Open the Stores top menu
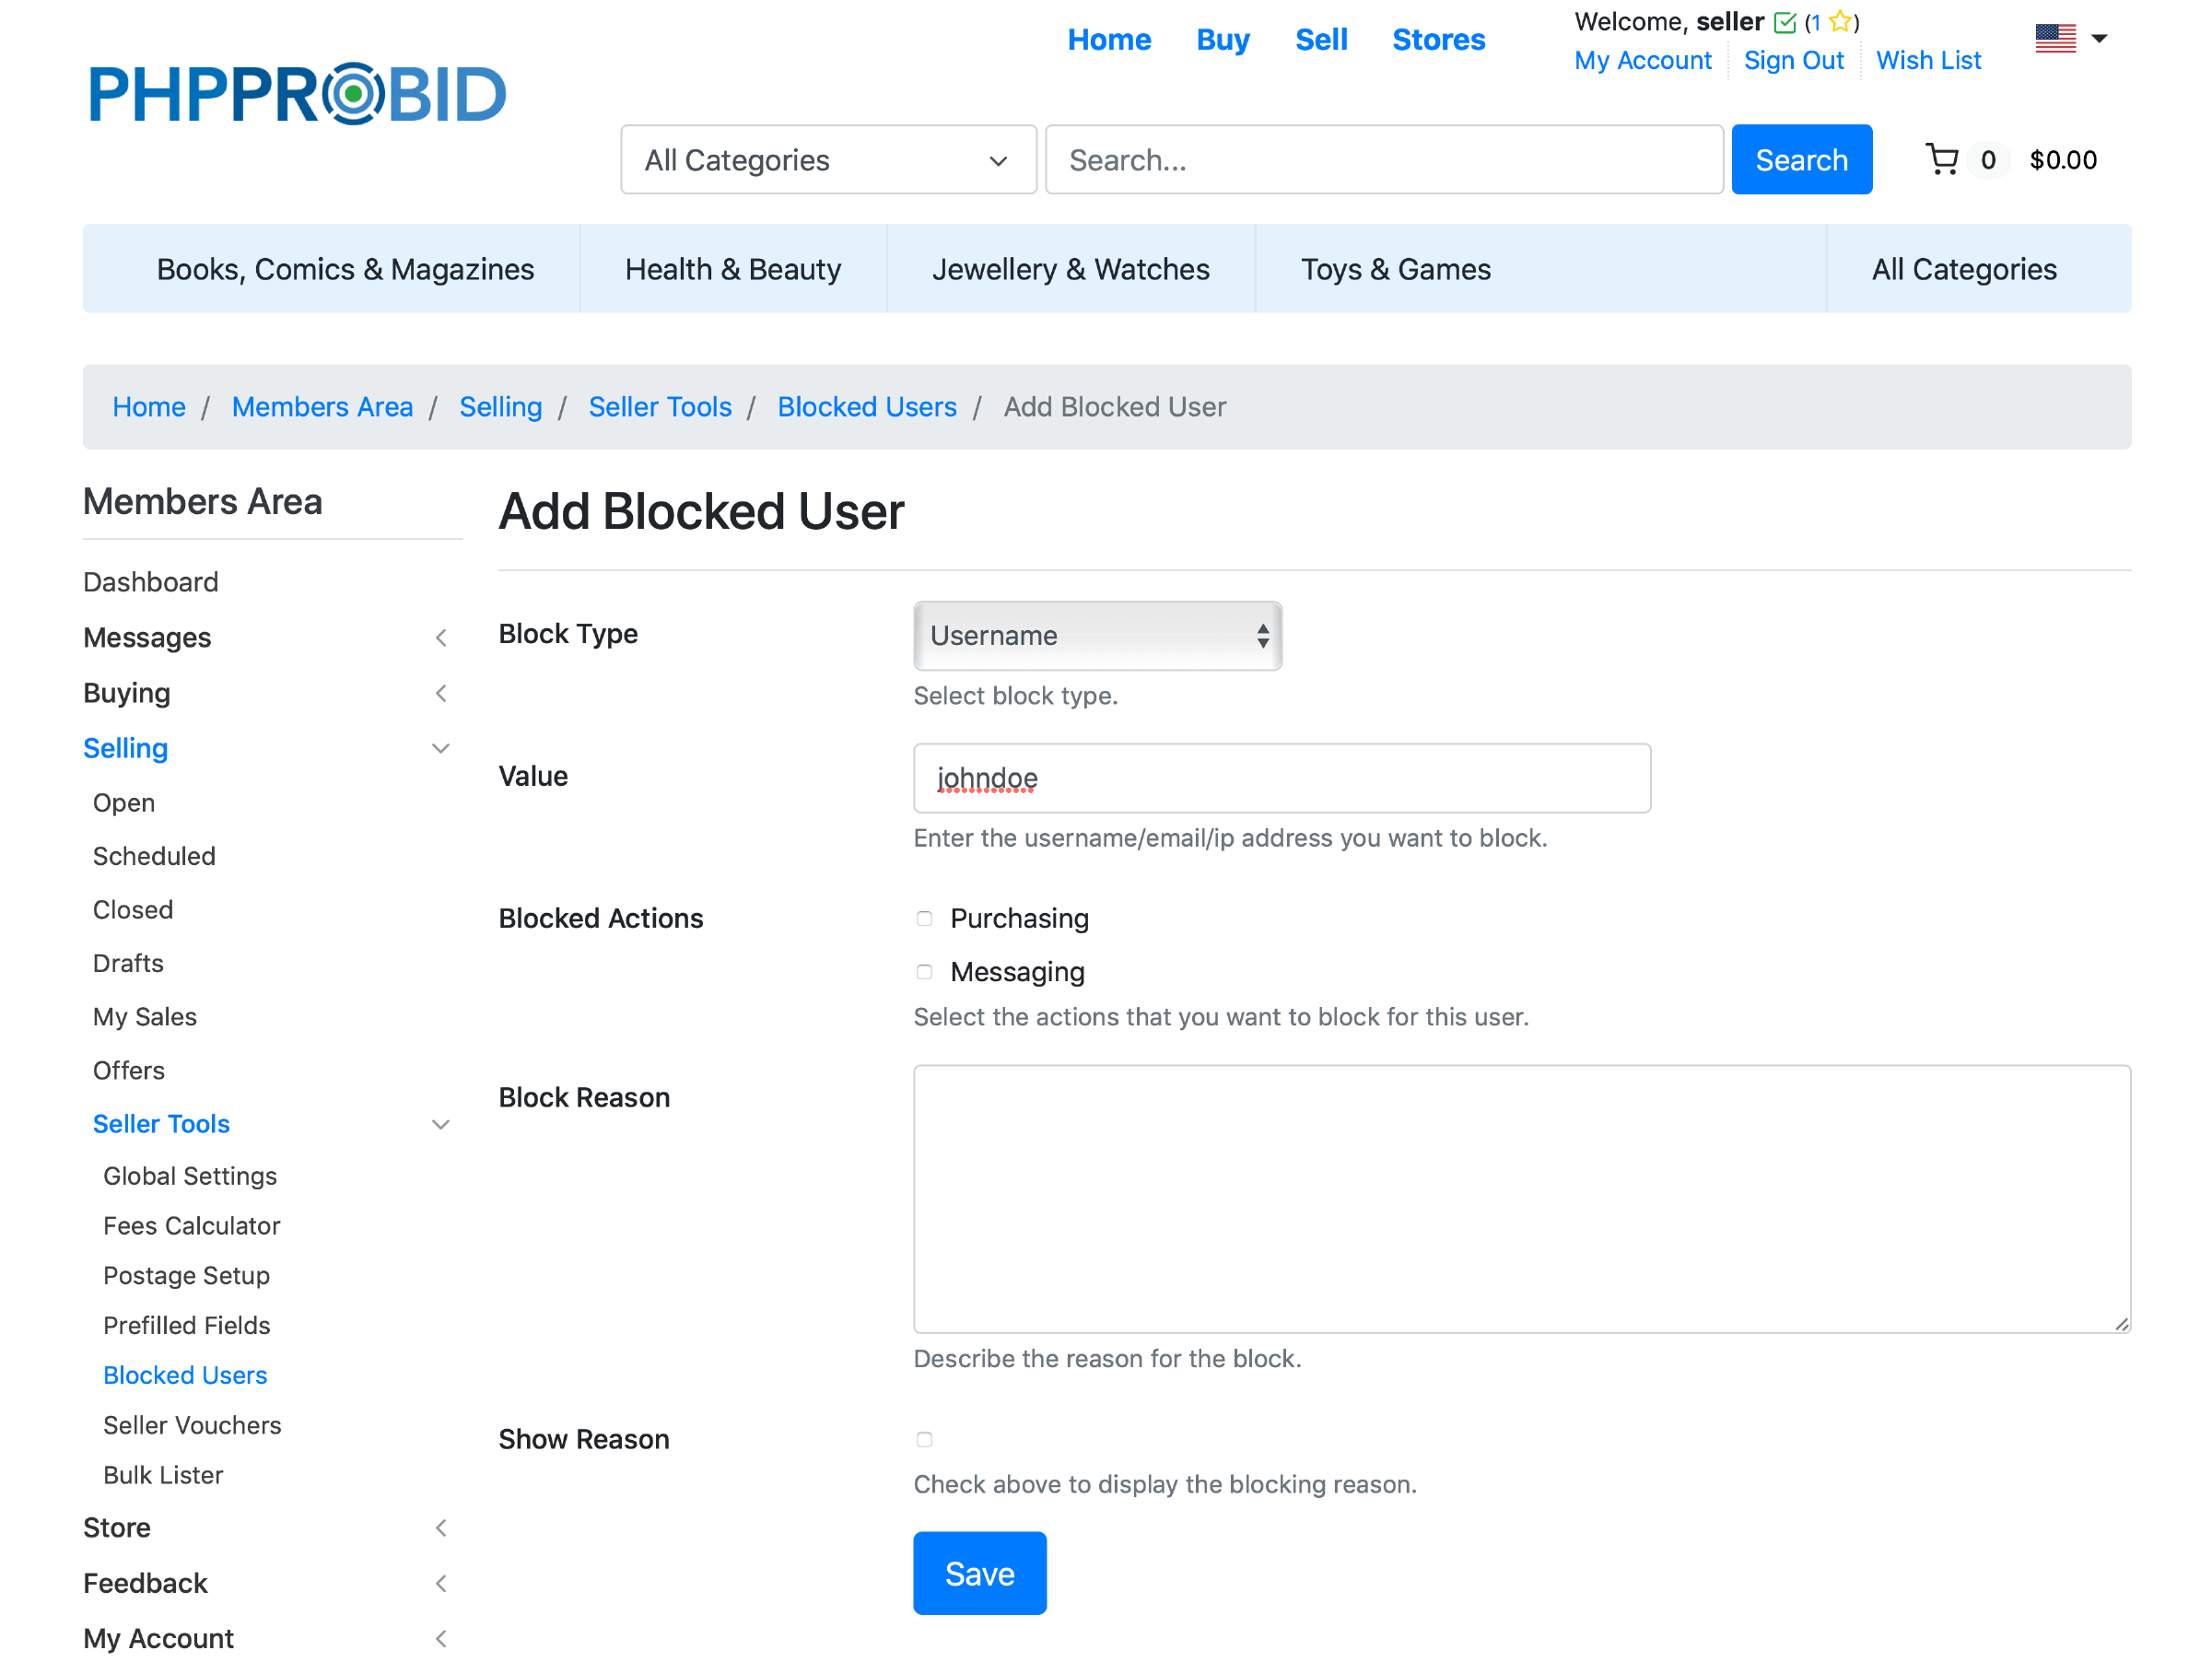 click(1438, 40)
